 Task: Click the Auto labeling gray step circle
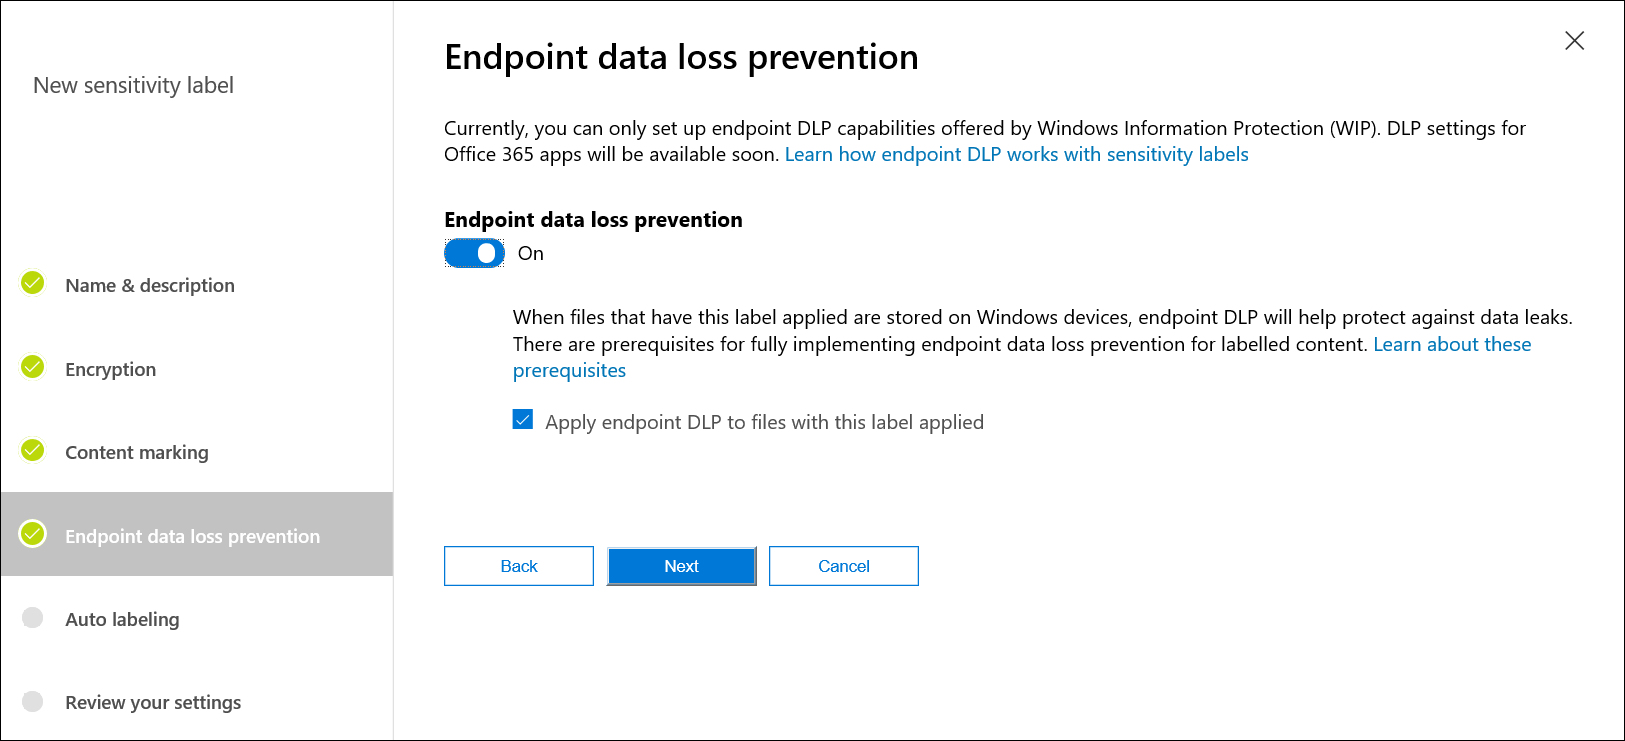point(33,618)
